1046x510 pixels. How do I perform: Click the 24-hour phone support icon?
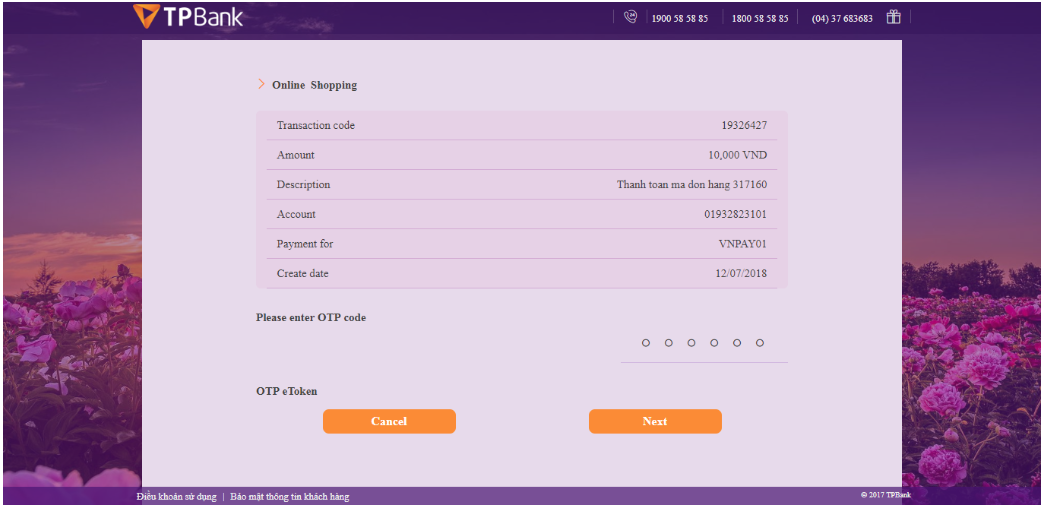(x=630, y=17)
